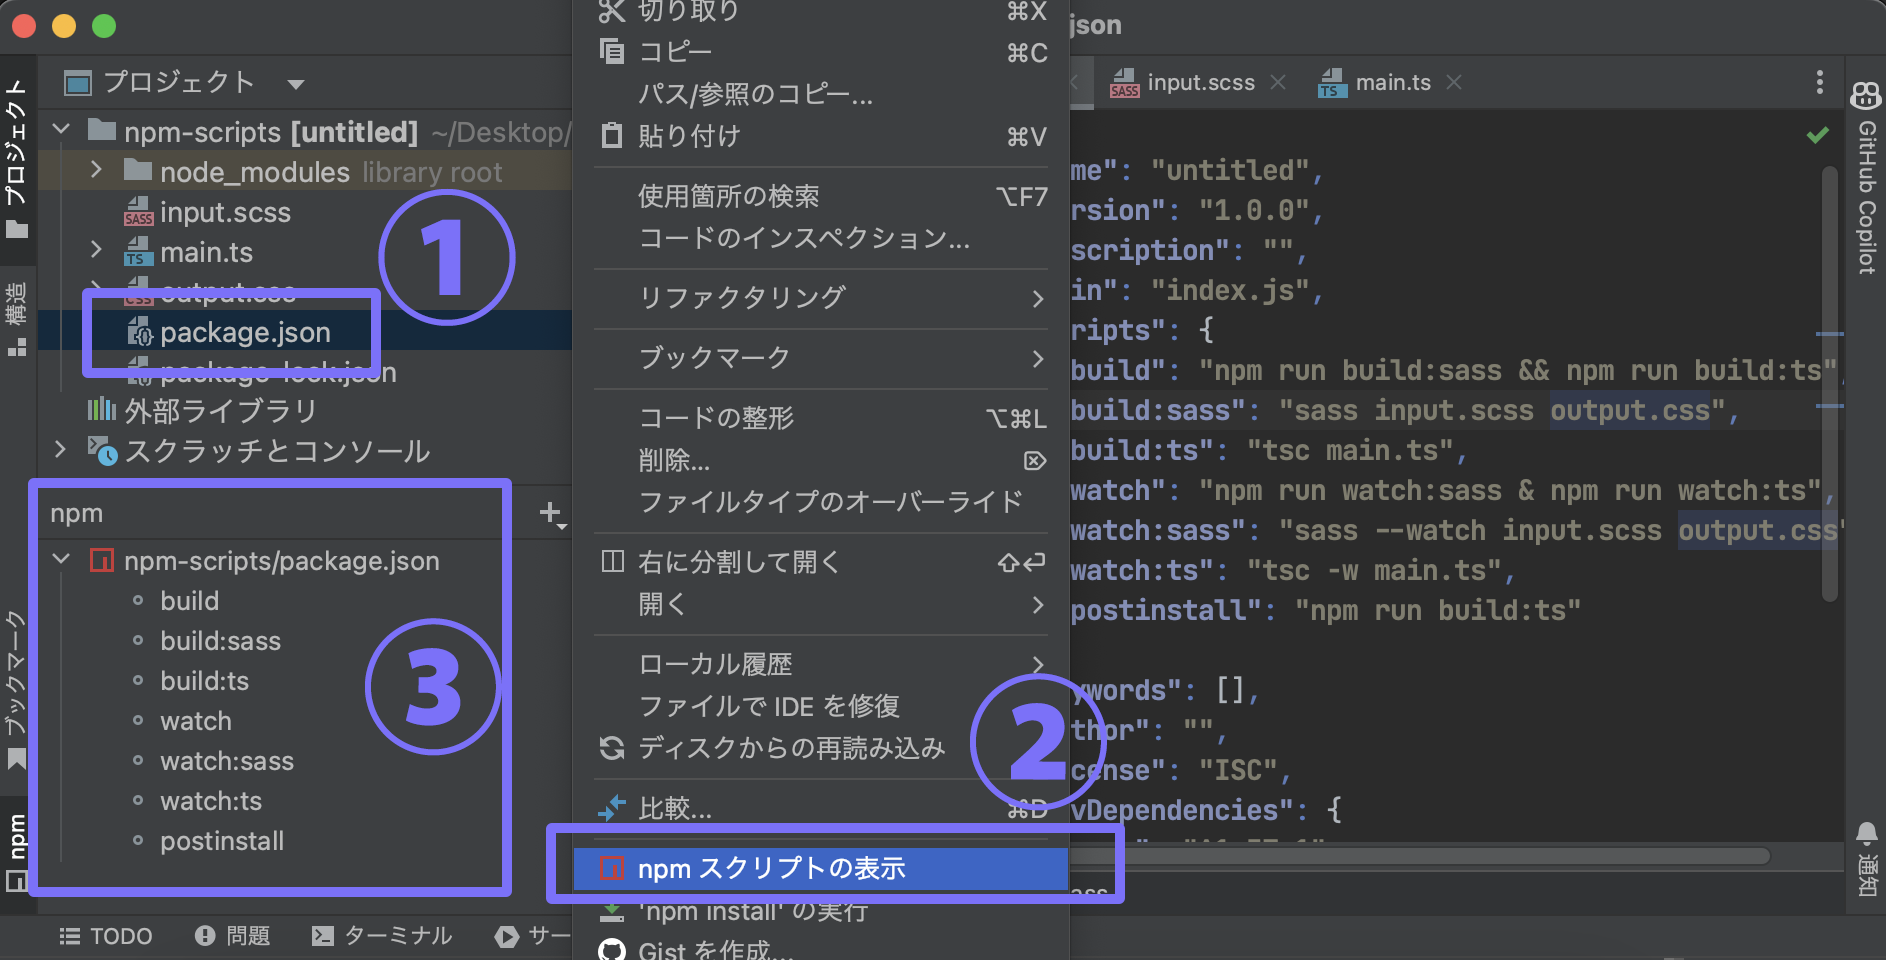Click the editor horizontal scrollbar
This screenshot has height=960, width=1886.
click(1420, 856)
